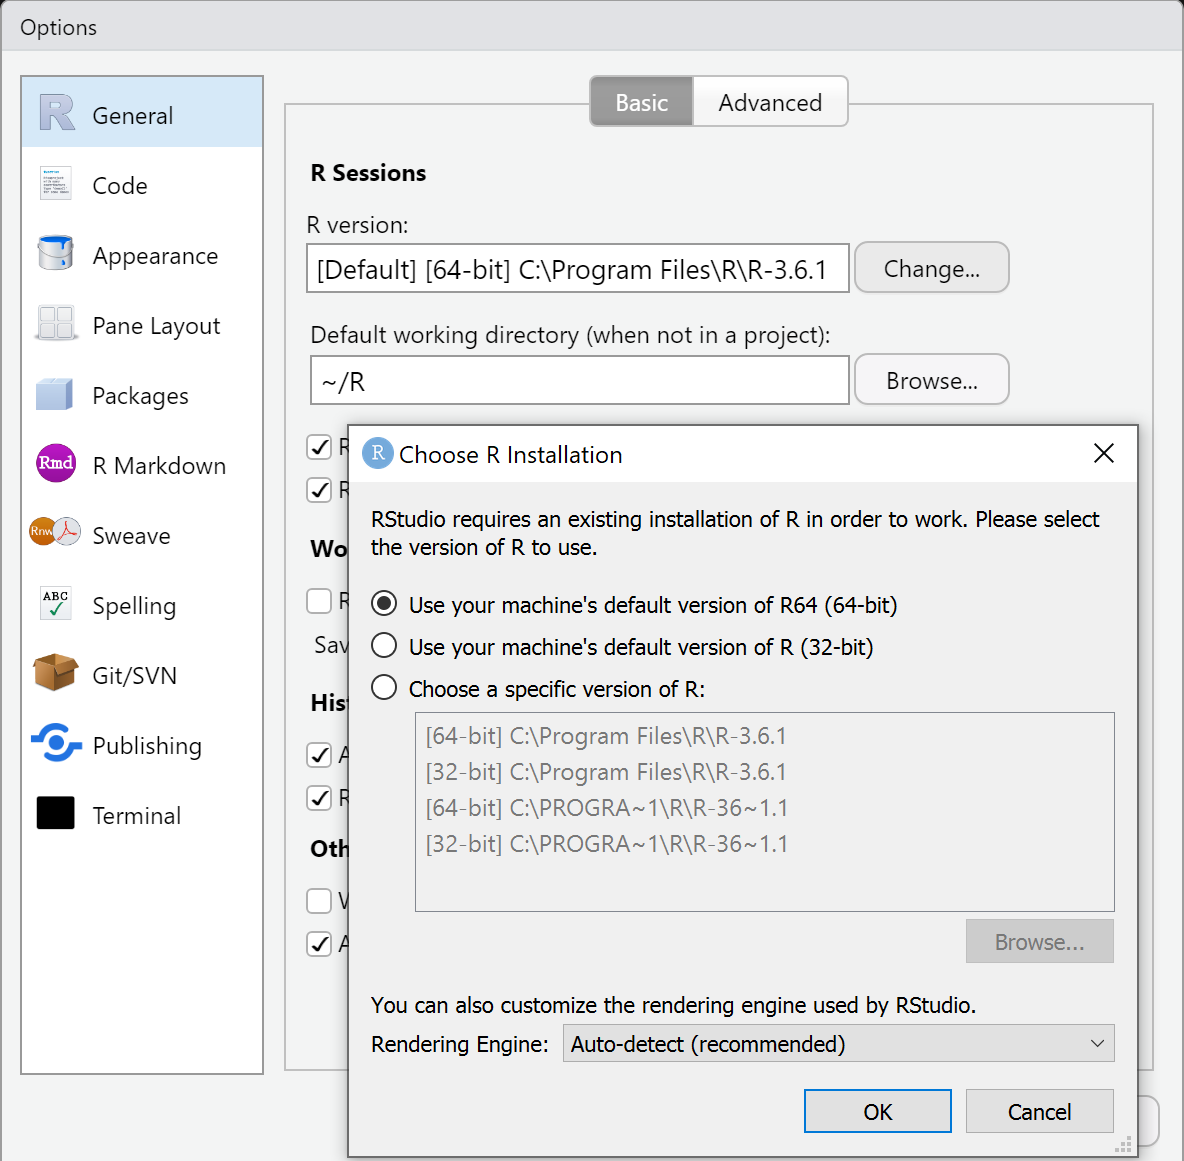Viewport: 1184px width, 1161px height.
Task: Select the R Markdown label in the sidebar
Action: pyautogui.click(x=159, y=466)
